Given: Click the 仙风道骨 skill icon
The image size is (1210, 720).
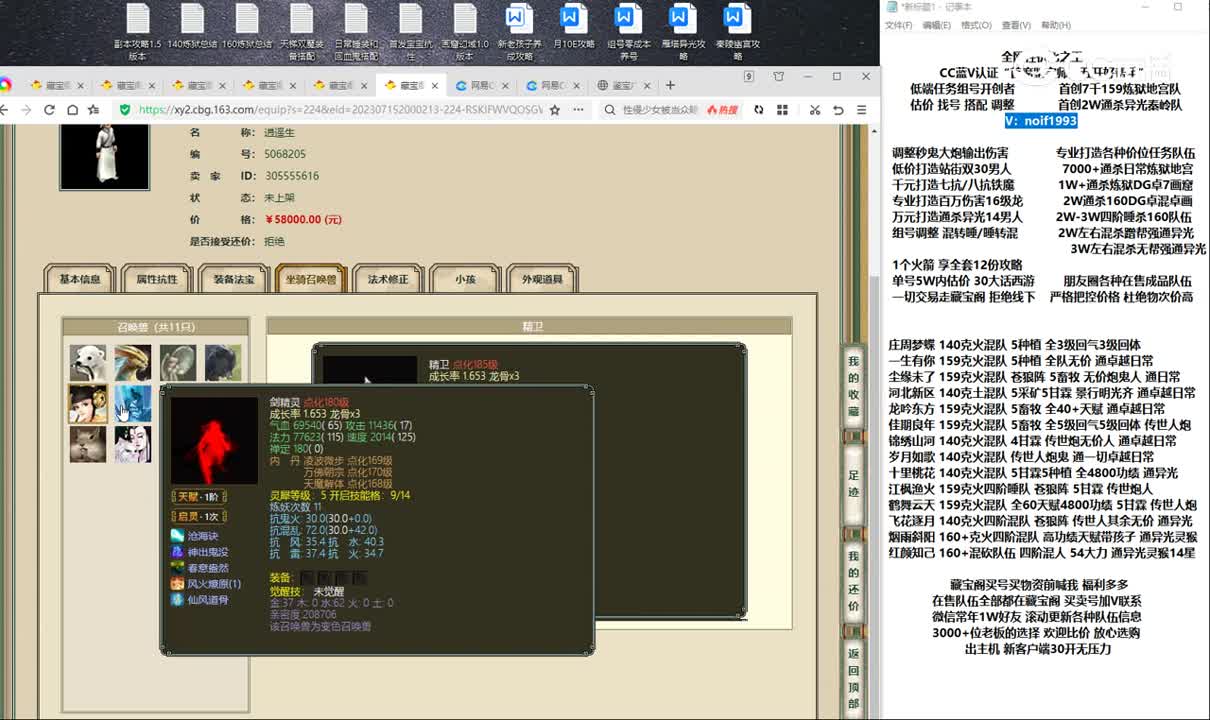Looking at the screenshot, I should [178, 600].
